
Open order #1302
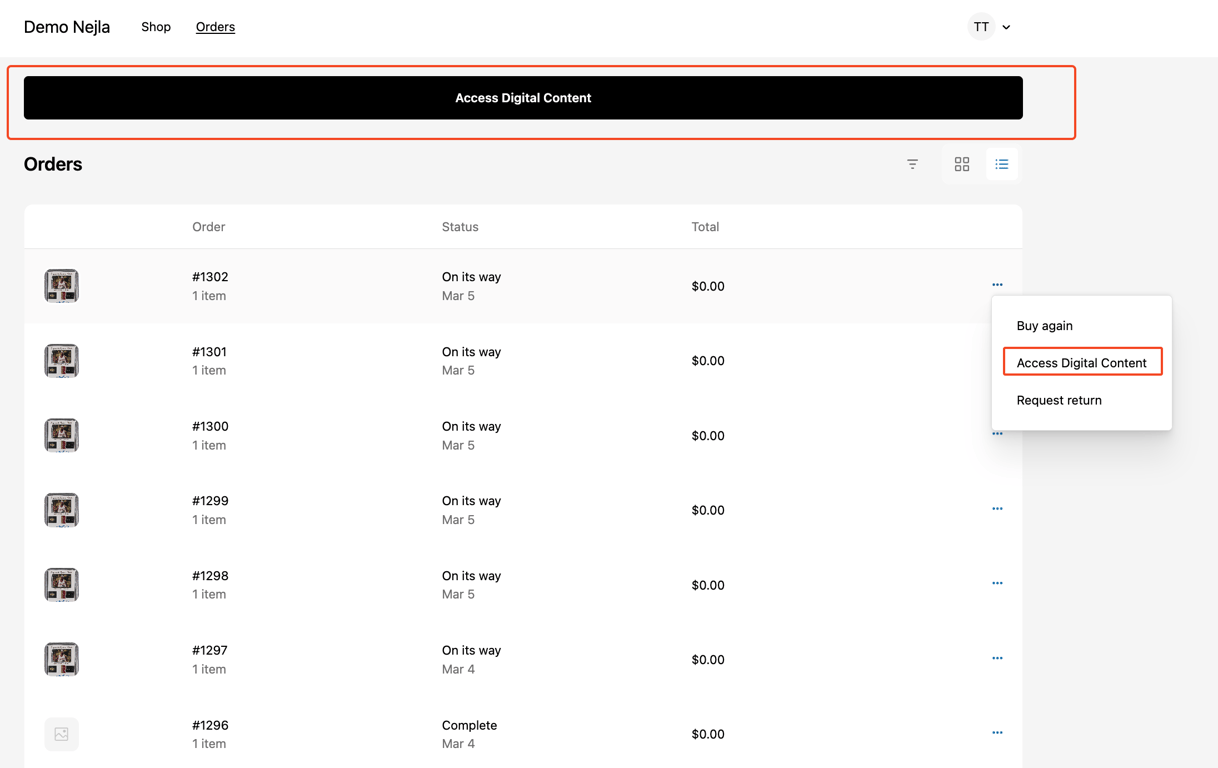[210, 277]
